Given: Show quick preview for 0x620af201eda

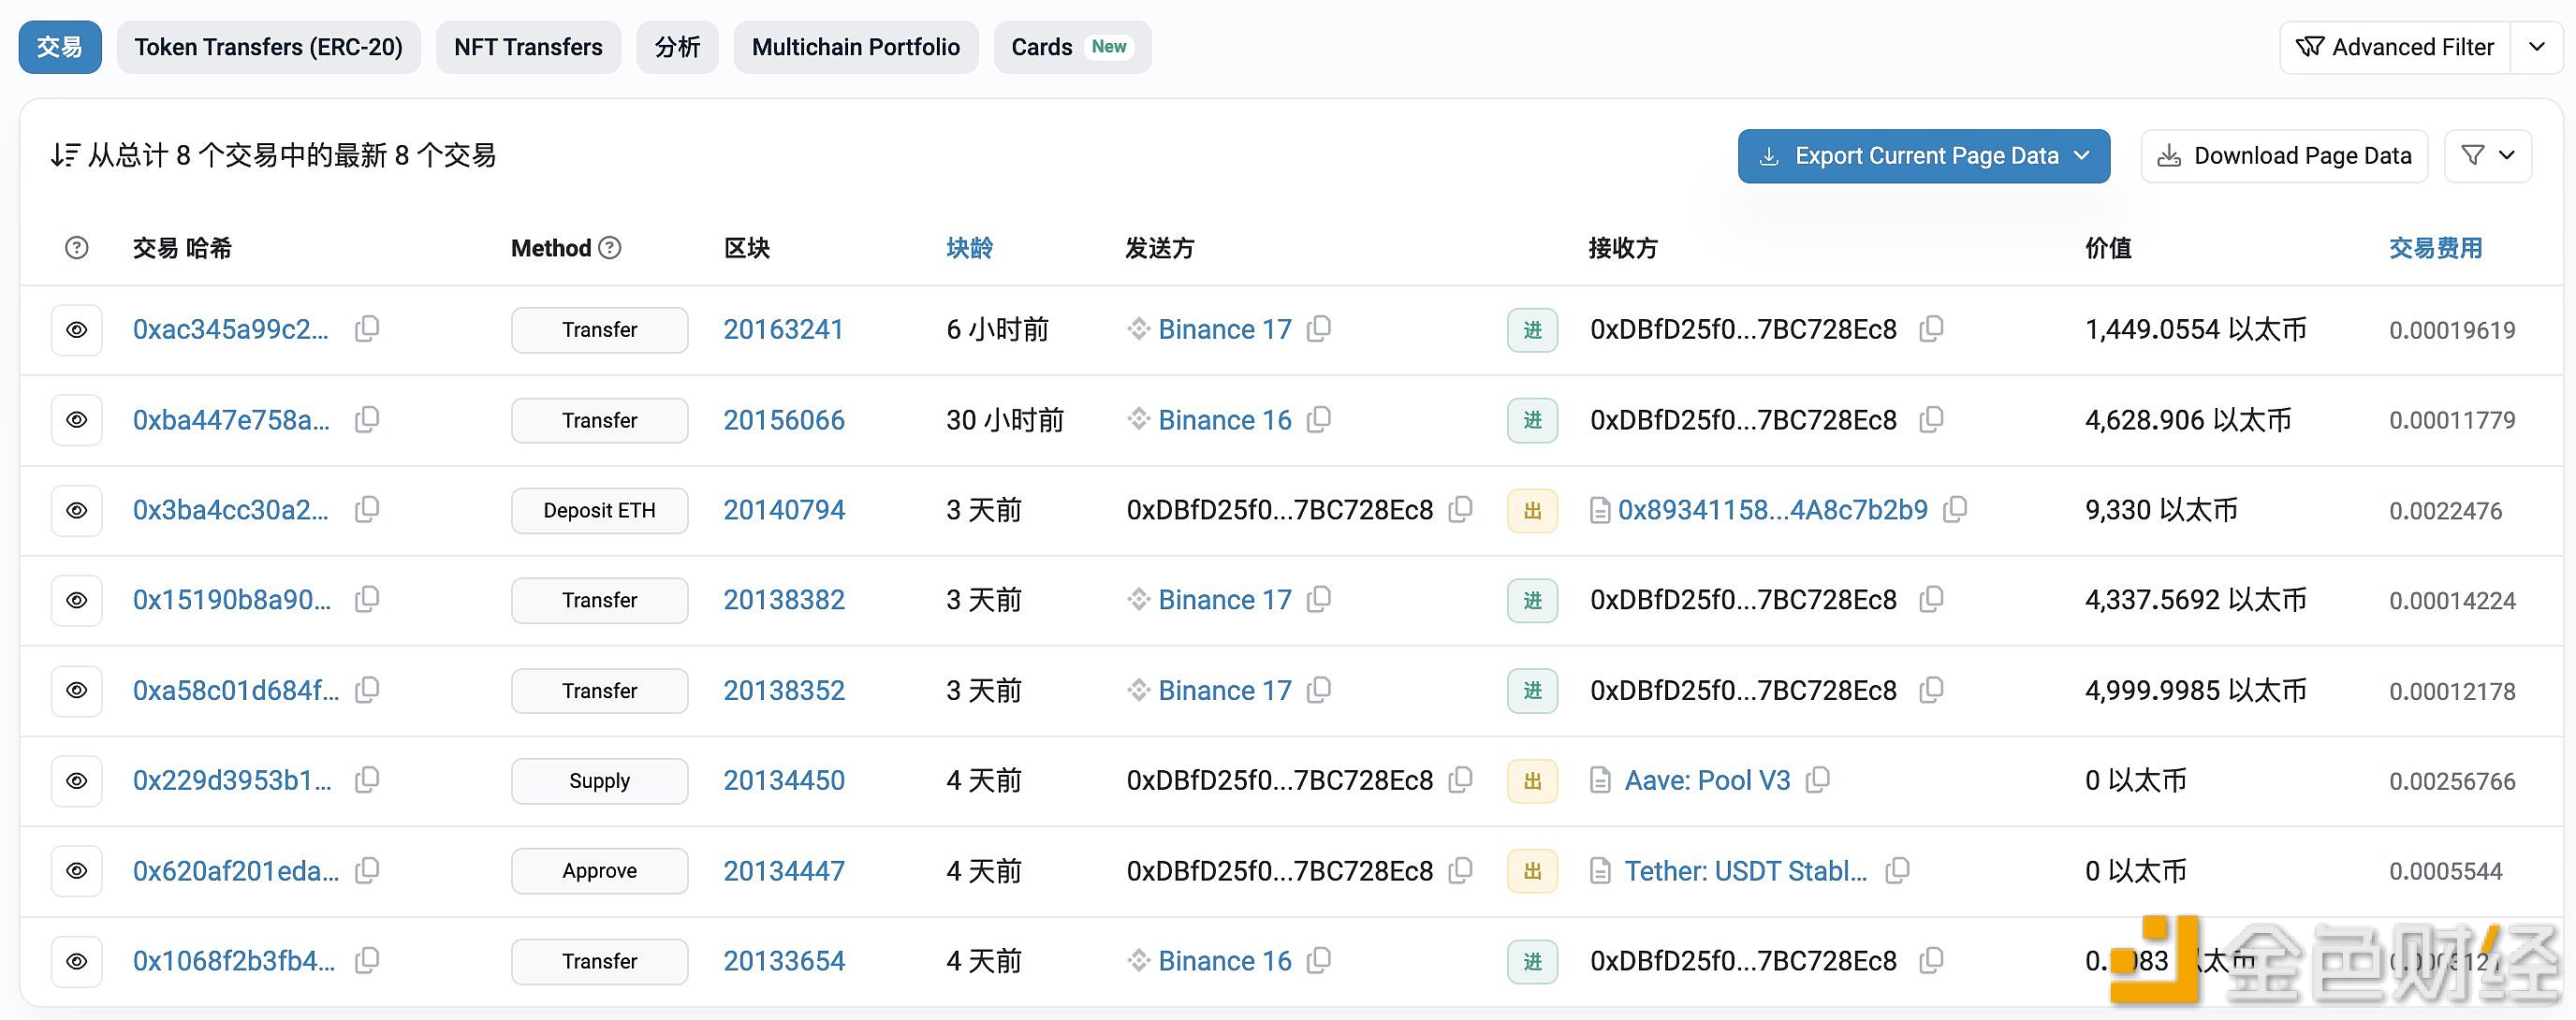Looking at the screenshot, I should click(77, 871).
